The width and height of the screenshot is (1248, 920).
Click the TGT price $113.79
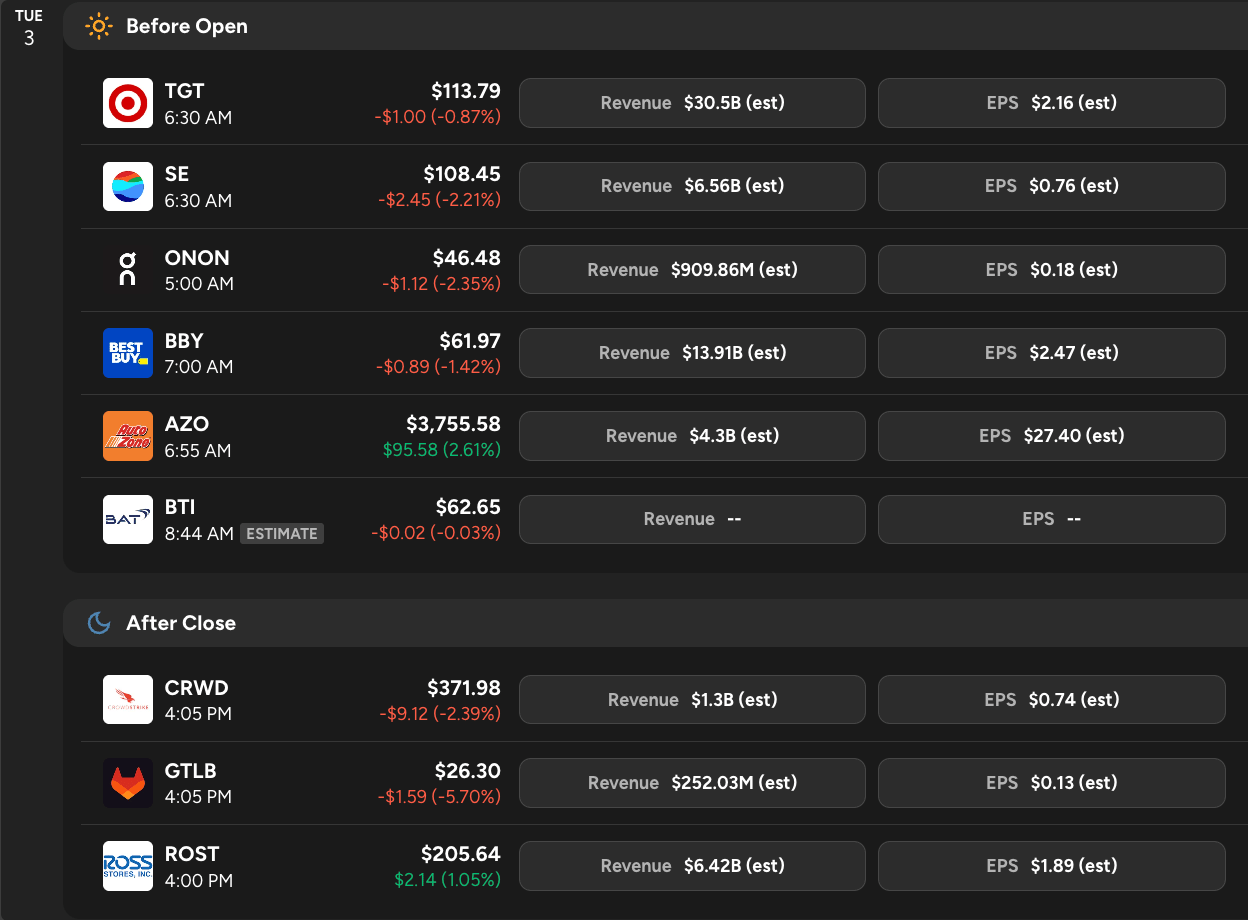(466, 91)
